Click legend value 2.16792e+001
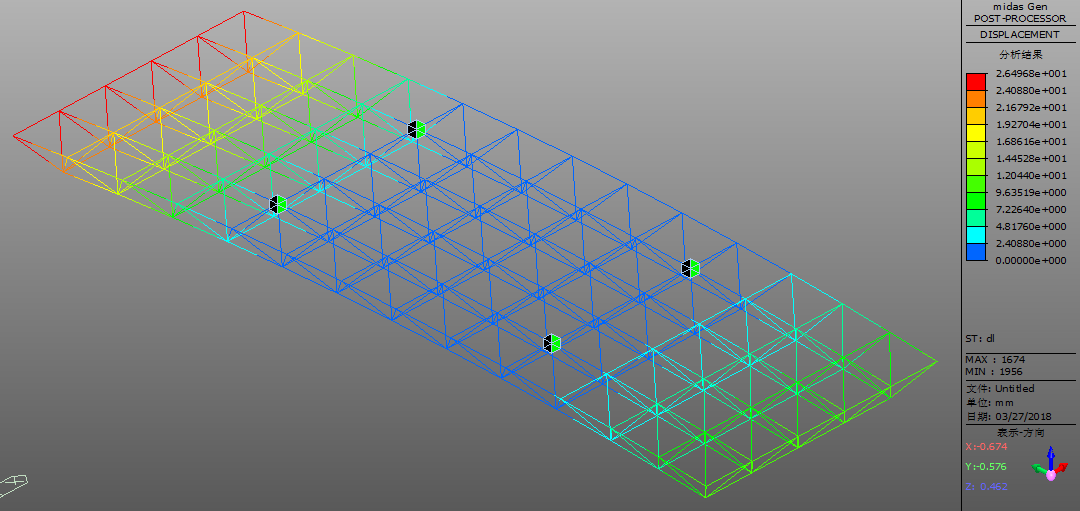This screenshot has width=1080, height=511. (x=1029, y=107)
